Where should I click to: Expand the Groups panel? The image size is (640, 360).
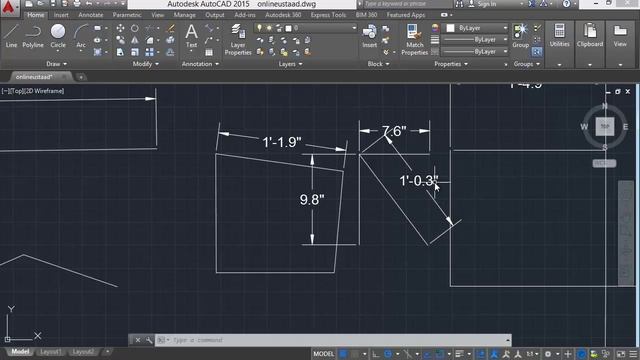coord(527,64)
